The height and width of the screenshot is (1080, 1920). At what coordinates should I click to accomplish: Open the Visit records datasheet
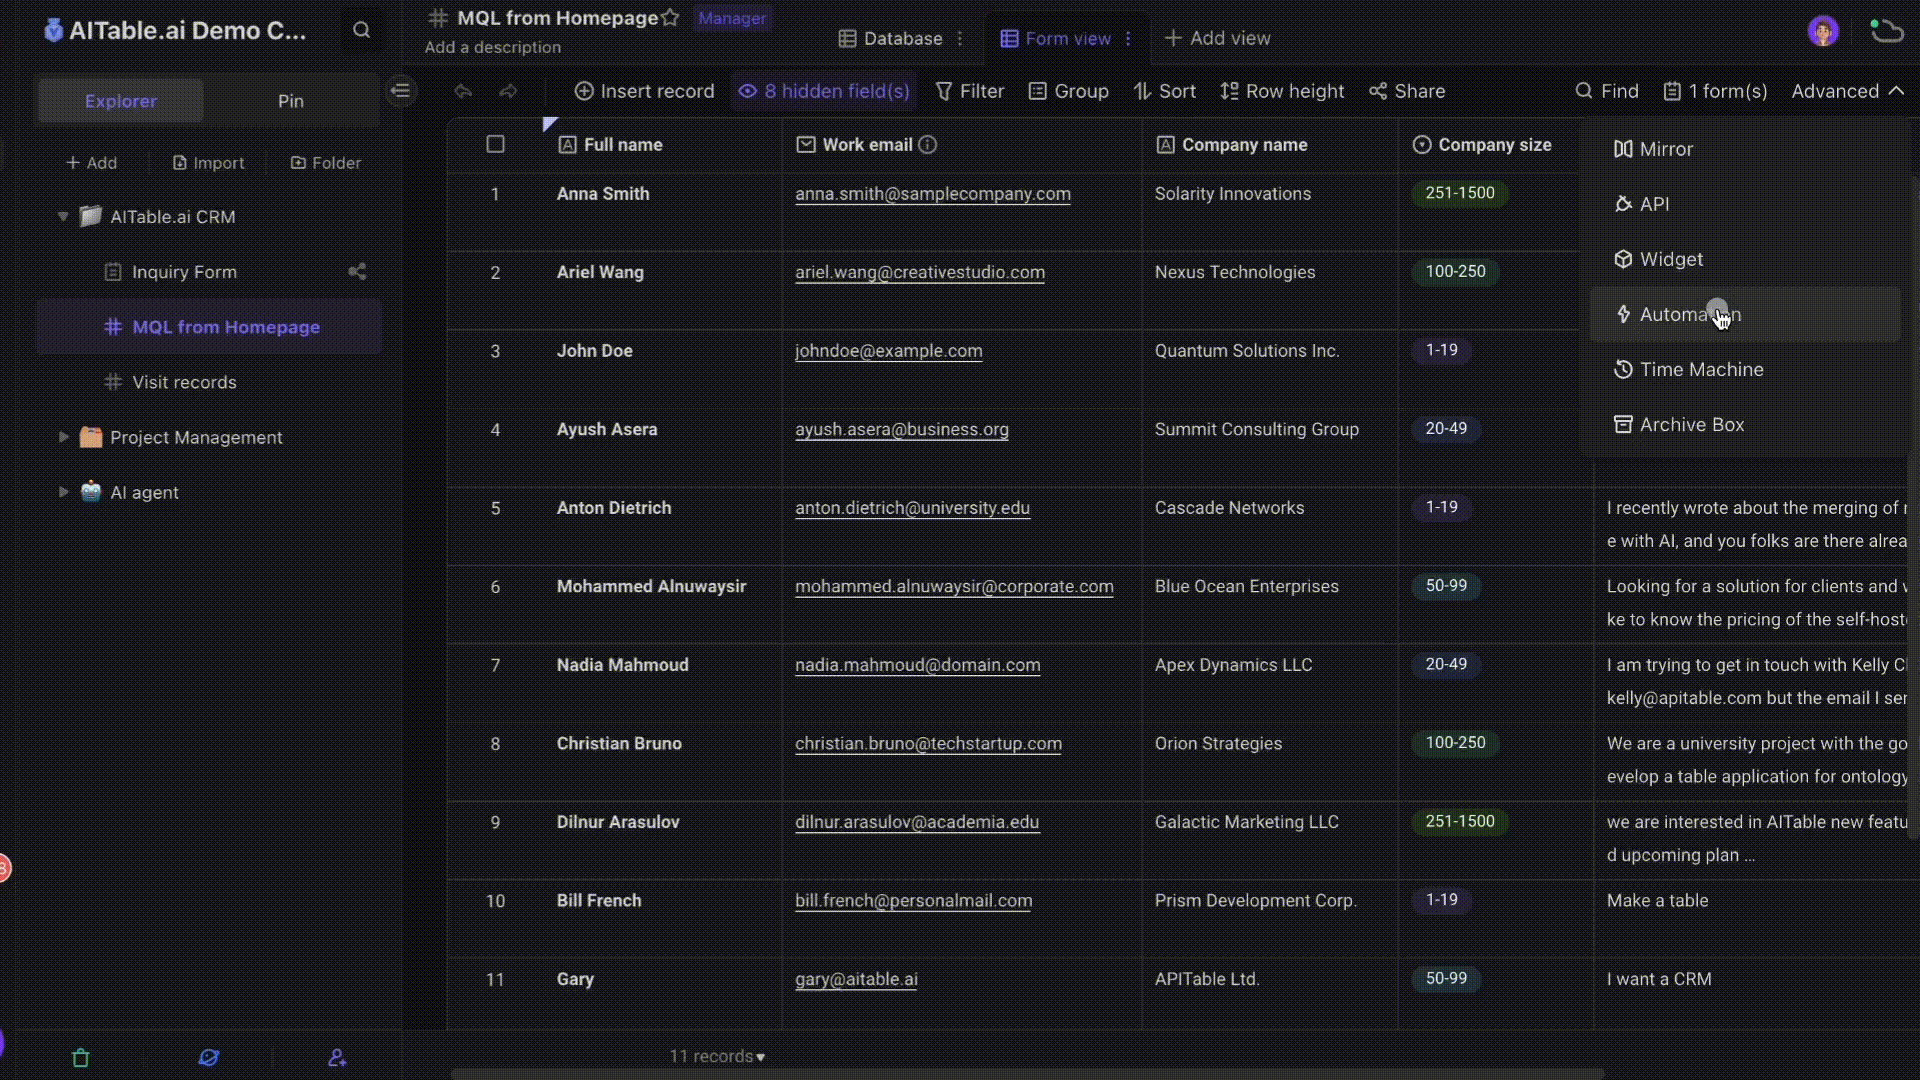click(208, 382)
